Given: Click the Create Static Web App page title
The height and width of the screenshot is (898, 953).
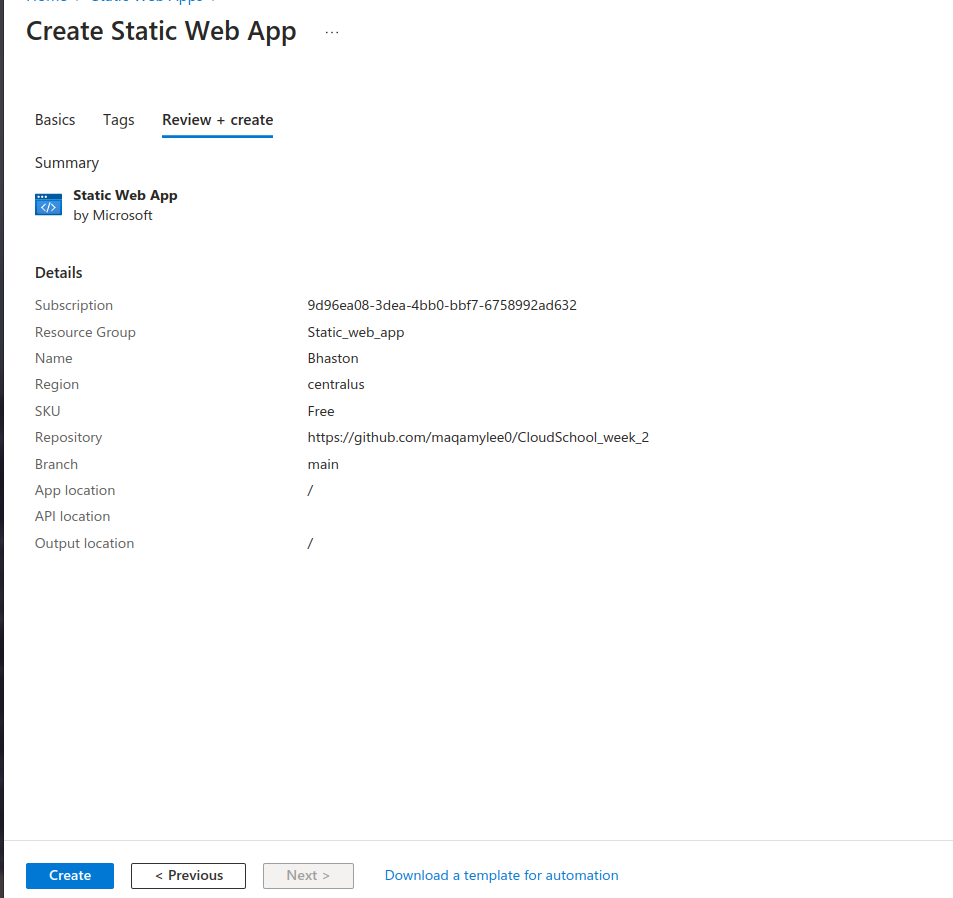Looking at the screenshot, I should coord(161,31).
